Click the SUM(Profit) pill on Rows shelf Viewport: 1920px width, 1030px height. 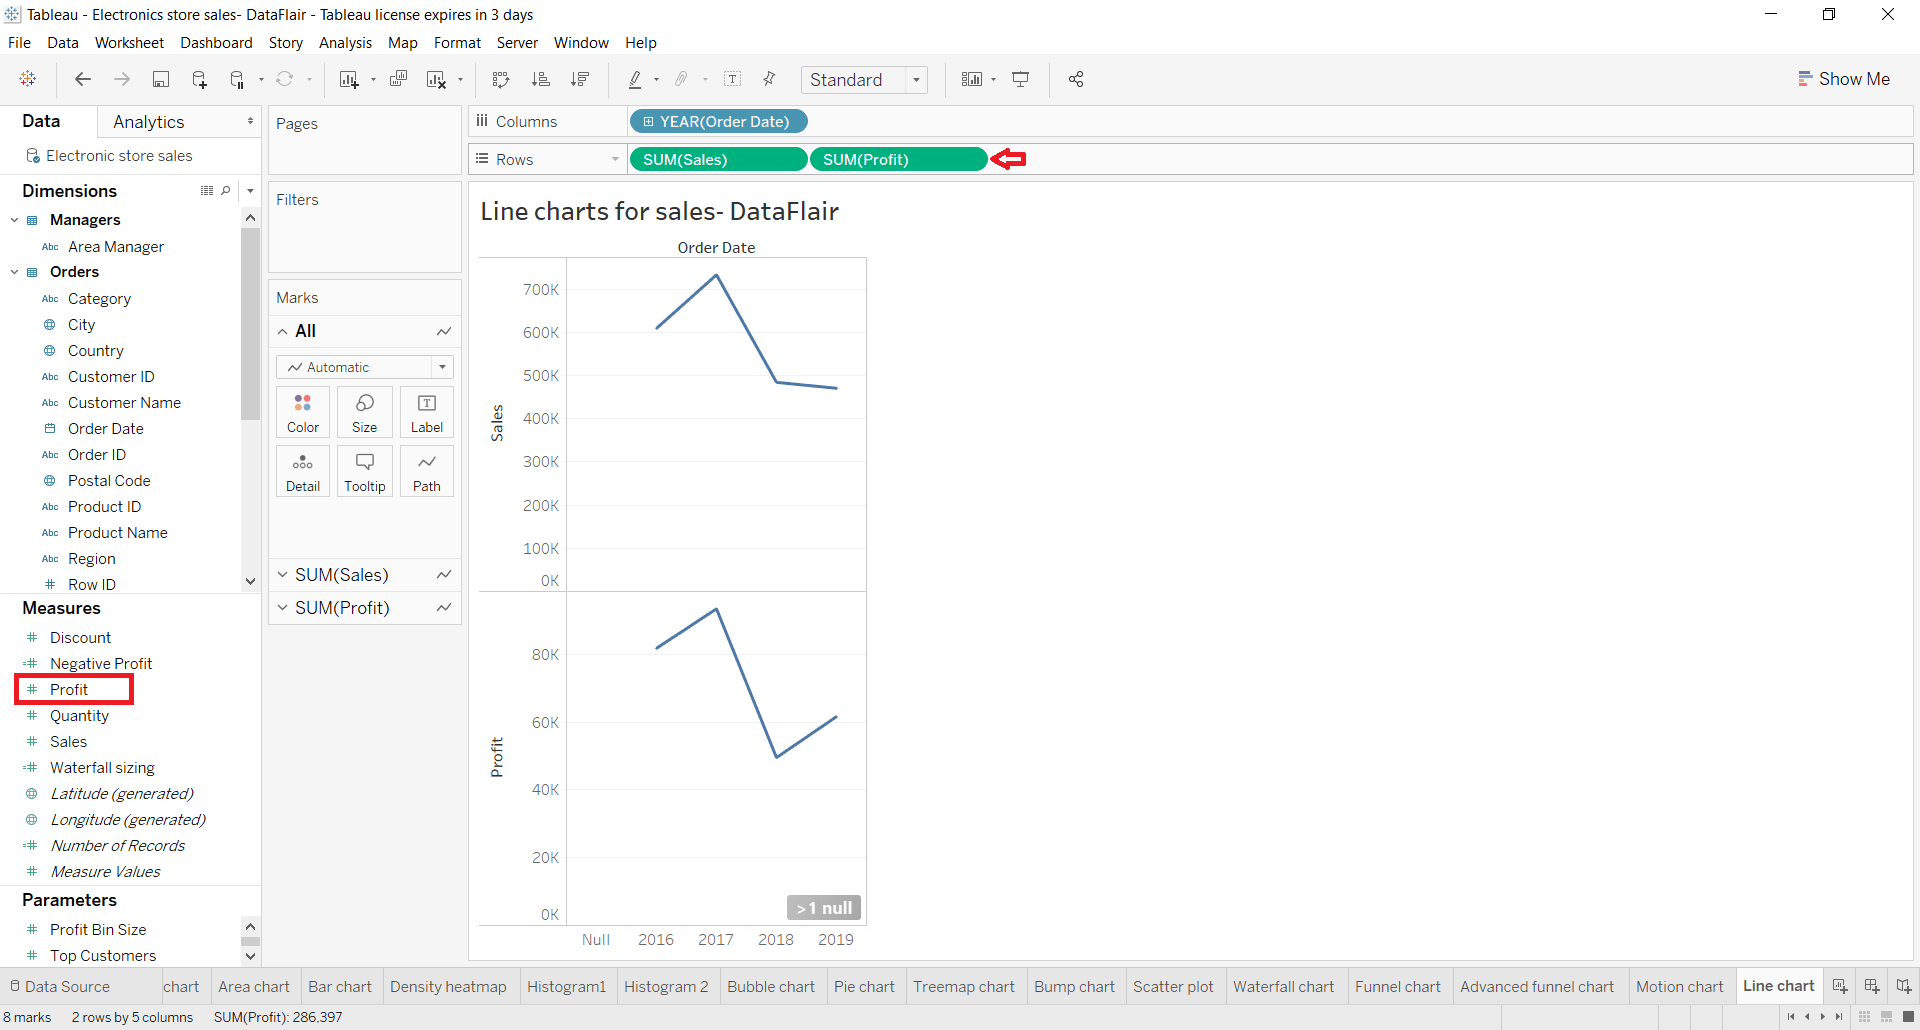click(x=897, y=159)
